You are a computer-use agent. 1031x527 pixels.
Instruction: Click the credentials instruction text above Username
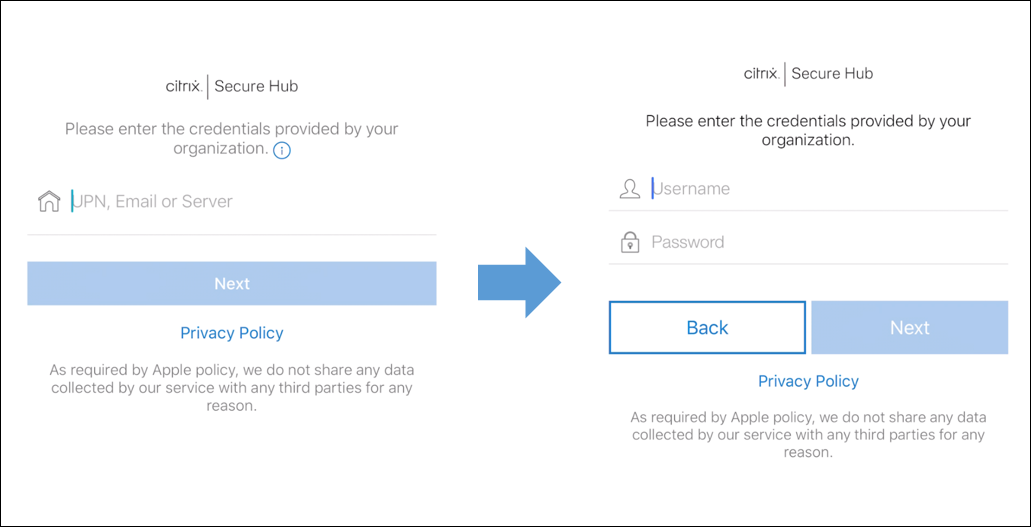point(808,131)
